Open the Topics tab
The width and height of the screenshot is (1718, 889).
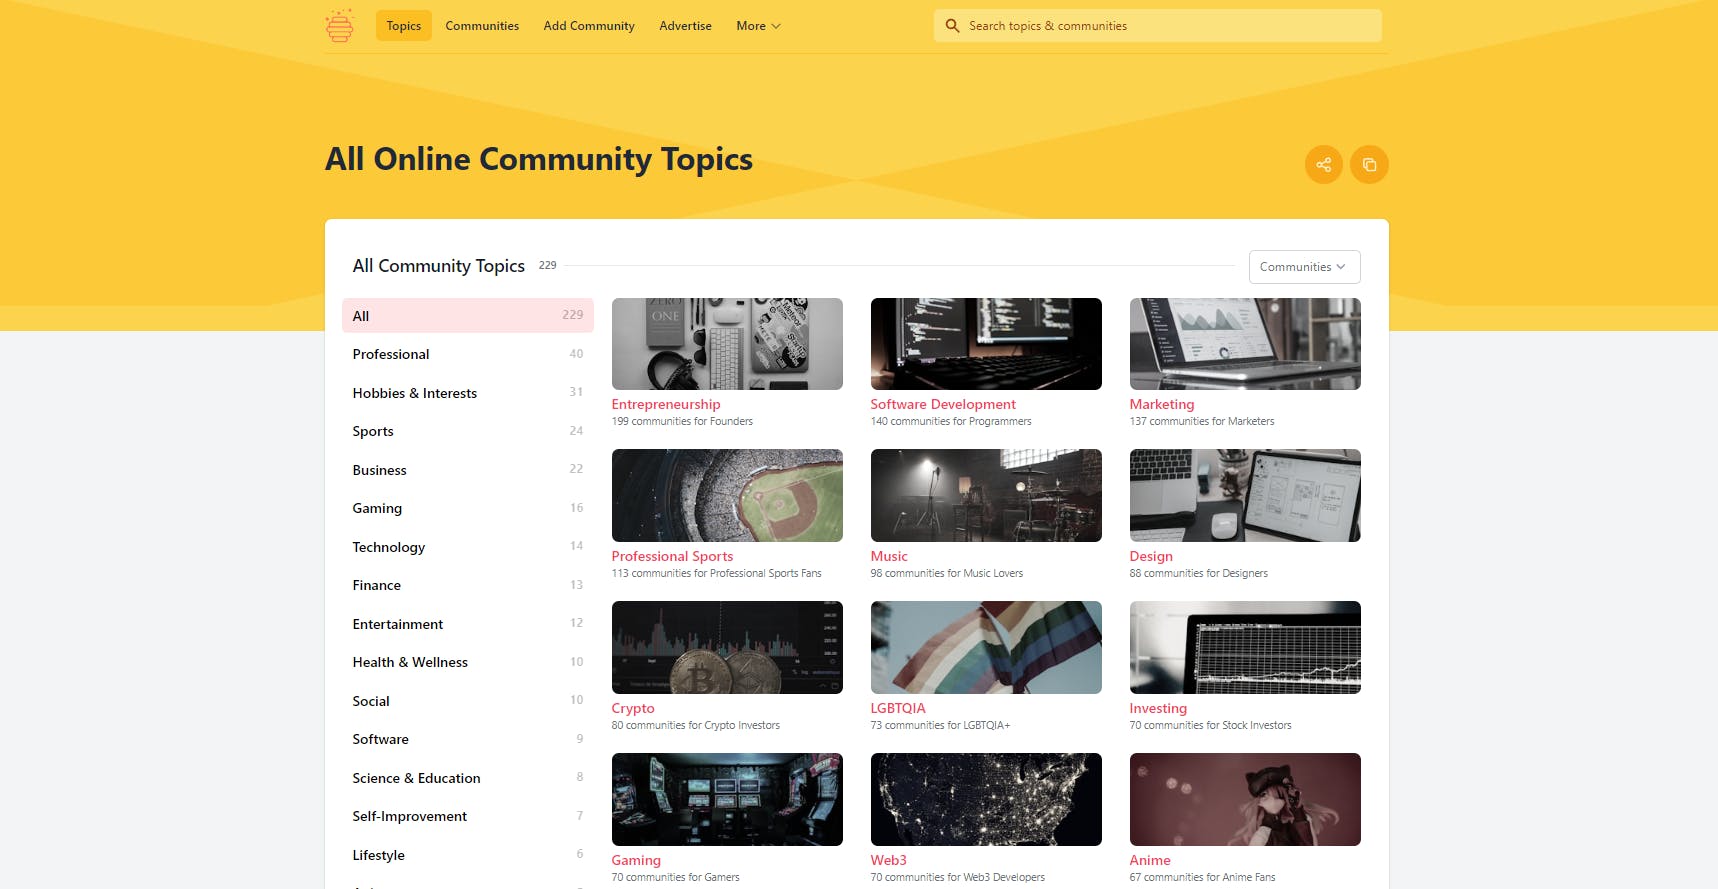pyautogui.click(x=403, y=26)
